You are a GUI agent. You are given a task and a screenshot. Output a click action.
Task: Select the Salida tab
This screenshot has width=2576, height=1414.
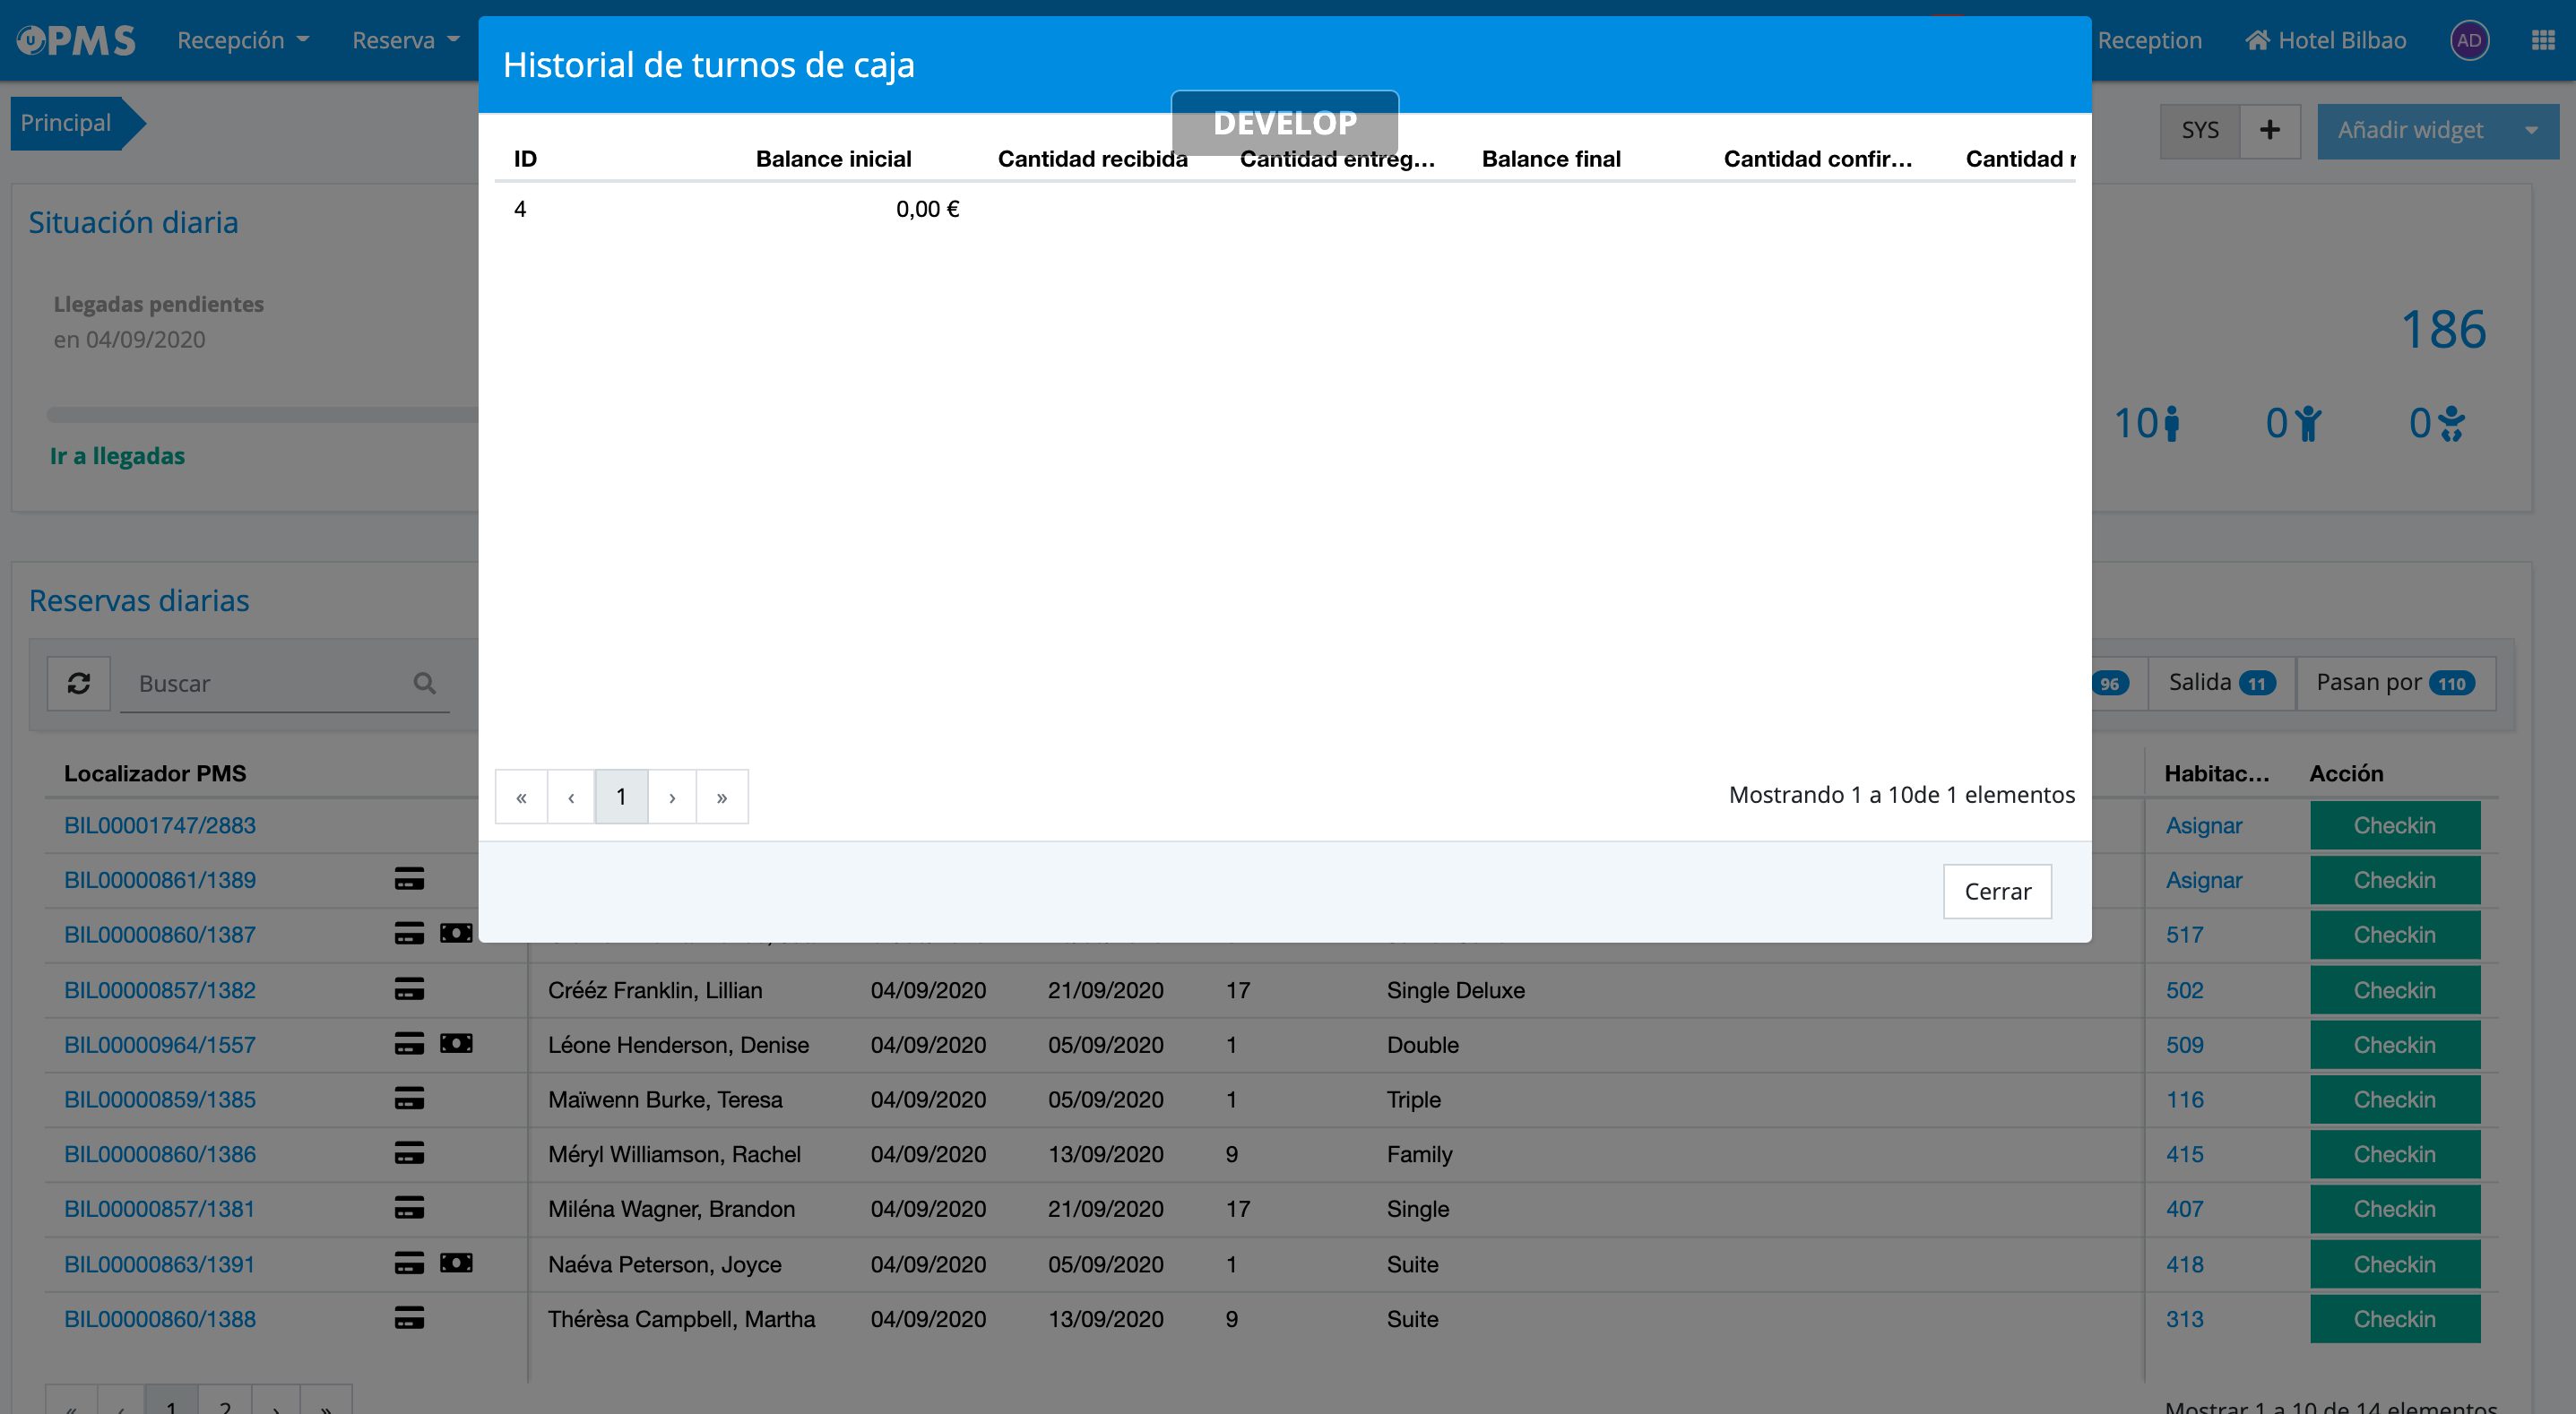click(2221, 683)
